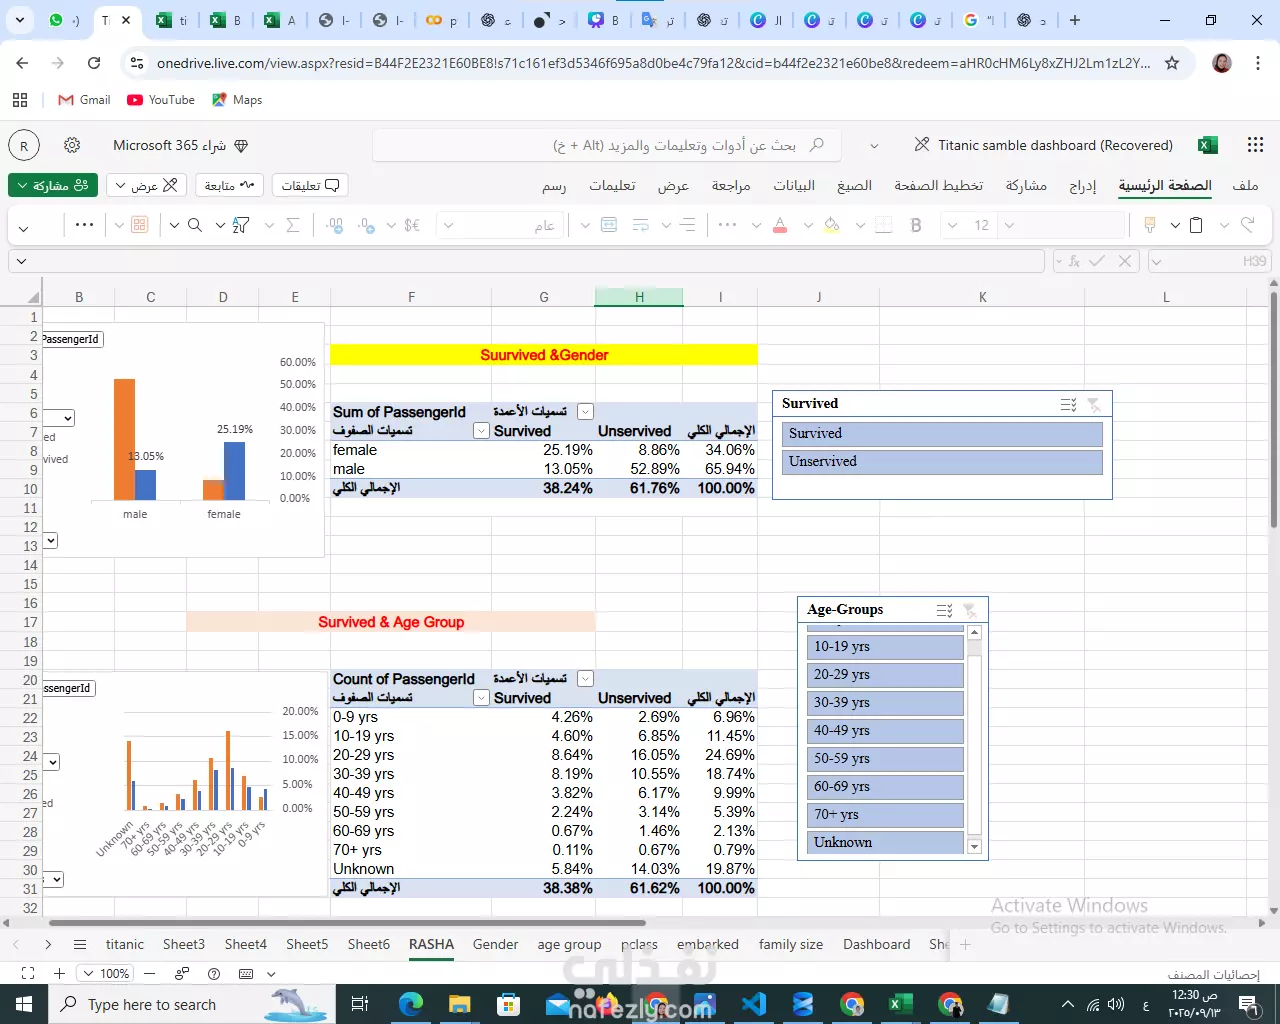
Task: Open column labels filter in Sum of PassengerId table
Action: point(585,412)
